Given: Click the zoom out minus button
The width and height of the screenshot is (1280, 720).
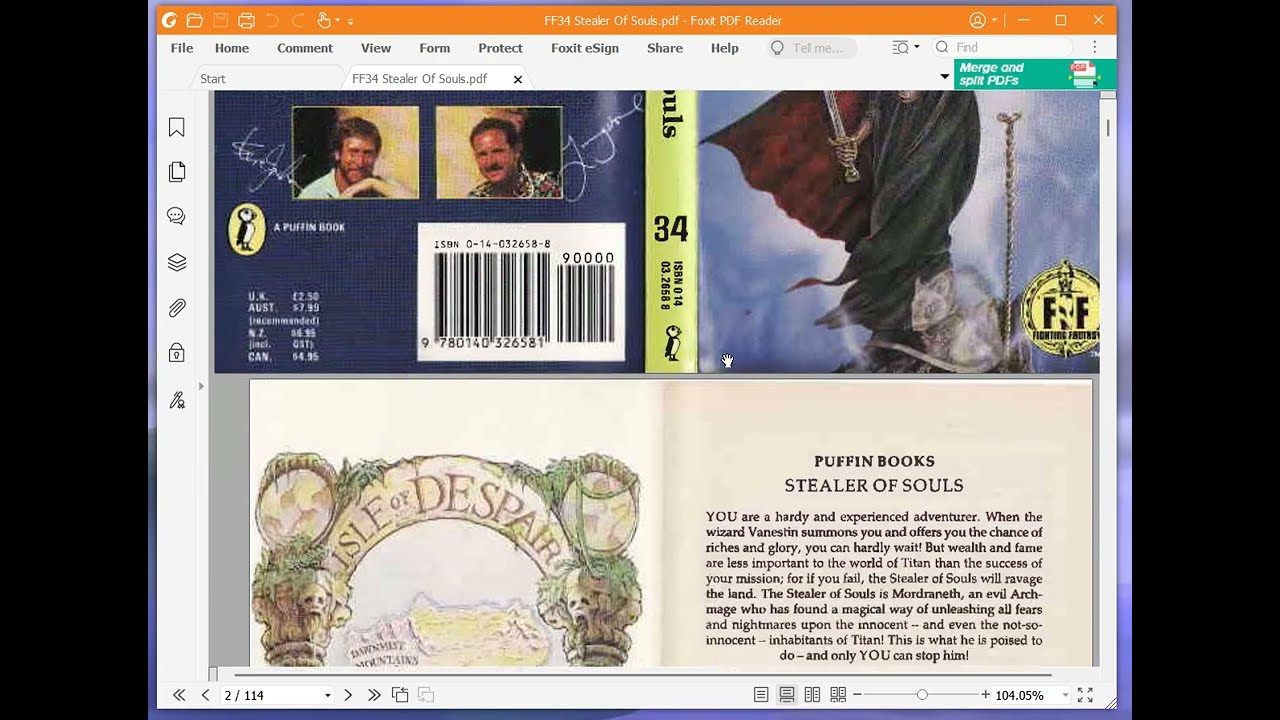Looking at the screenshot, I should point(857,695).
